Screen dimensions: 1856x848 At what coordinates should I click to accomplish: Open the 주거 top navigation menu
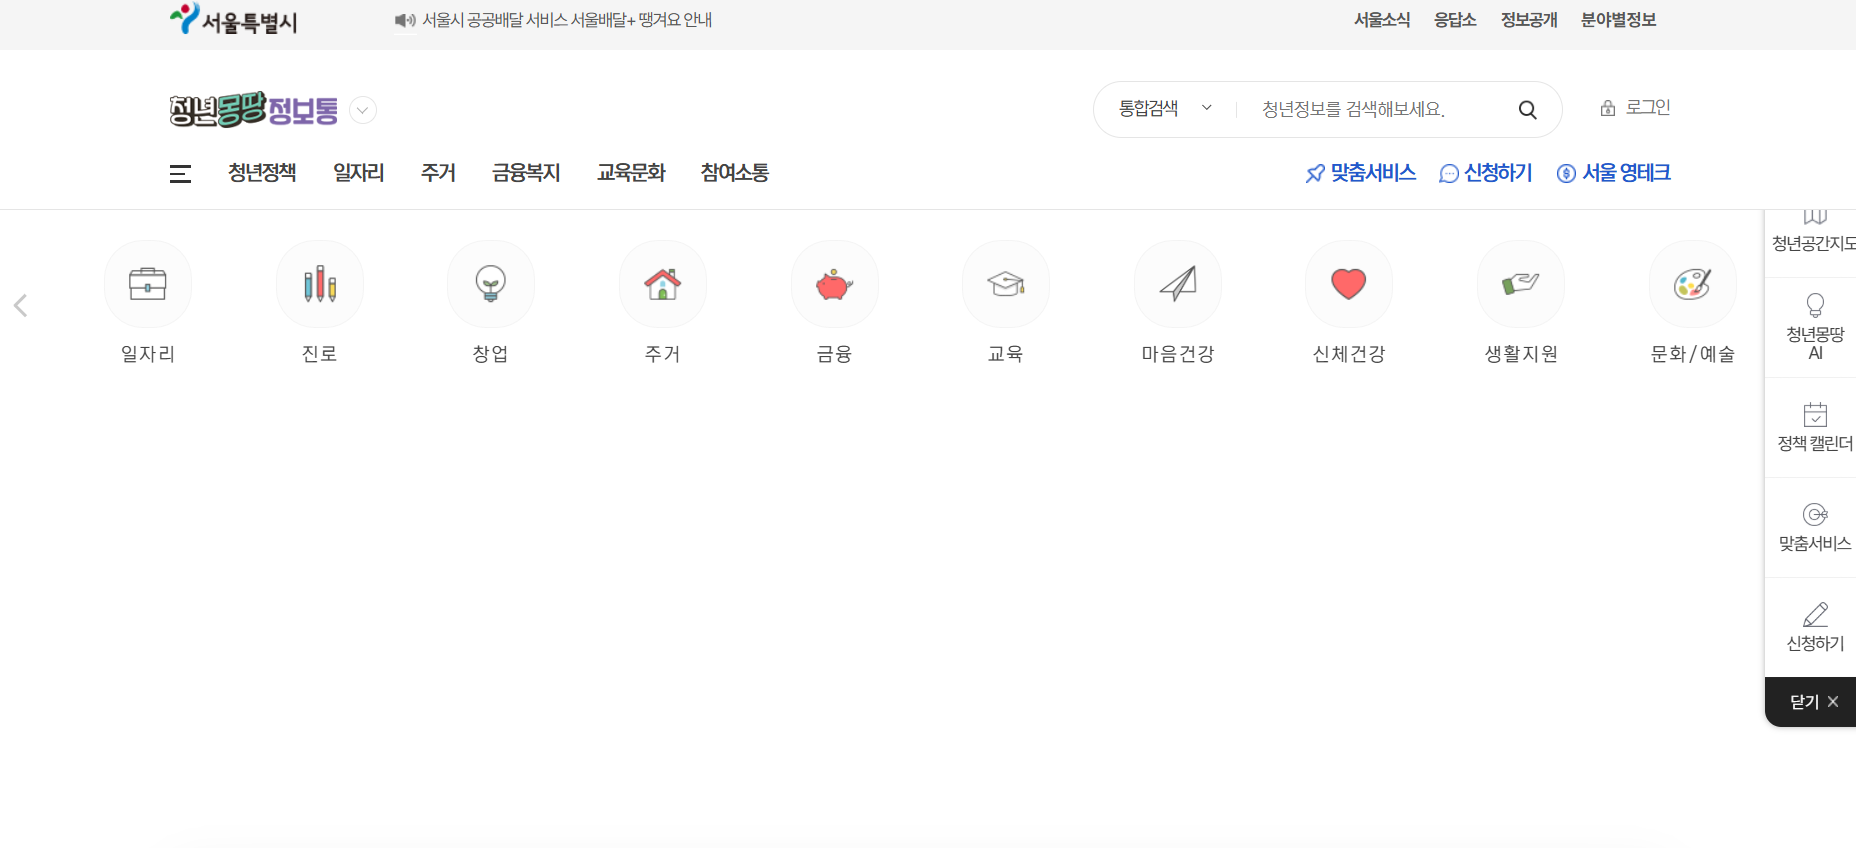click(438, 173)
